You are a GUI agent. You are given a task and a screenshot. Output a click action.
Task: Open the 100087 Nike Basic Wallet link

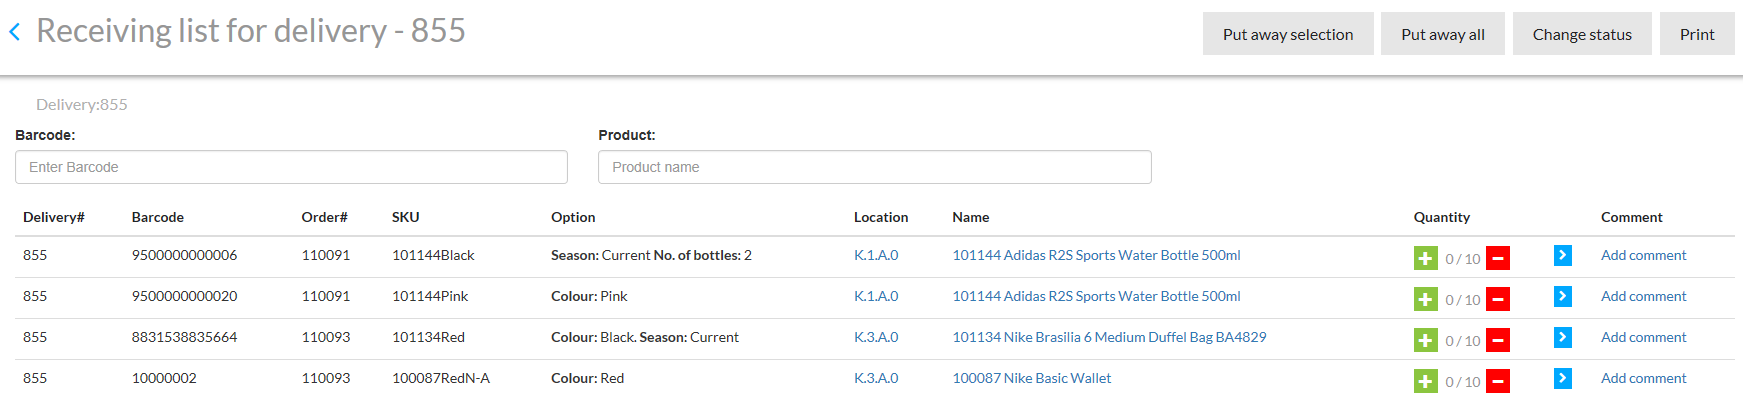click(1031, 378)
